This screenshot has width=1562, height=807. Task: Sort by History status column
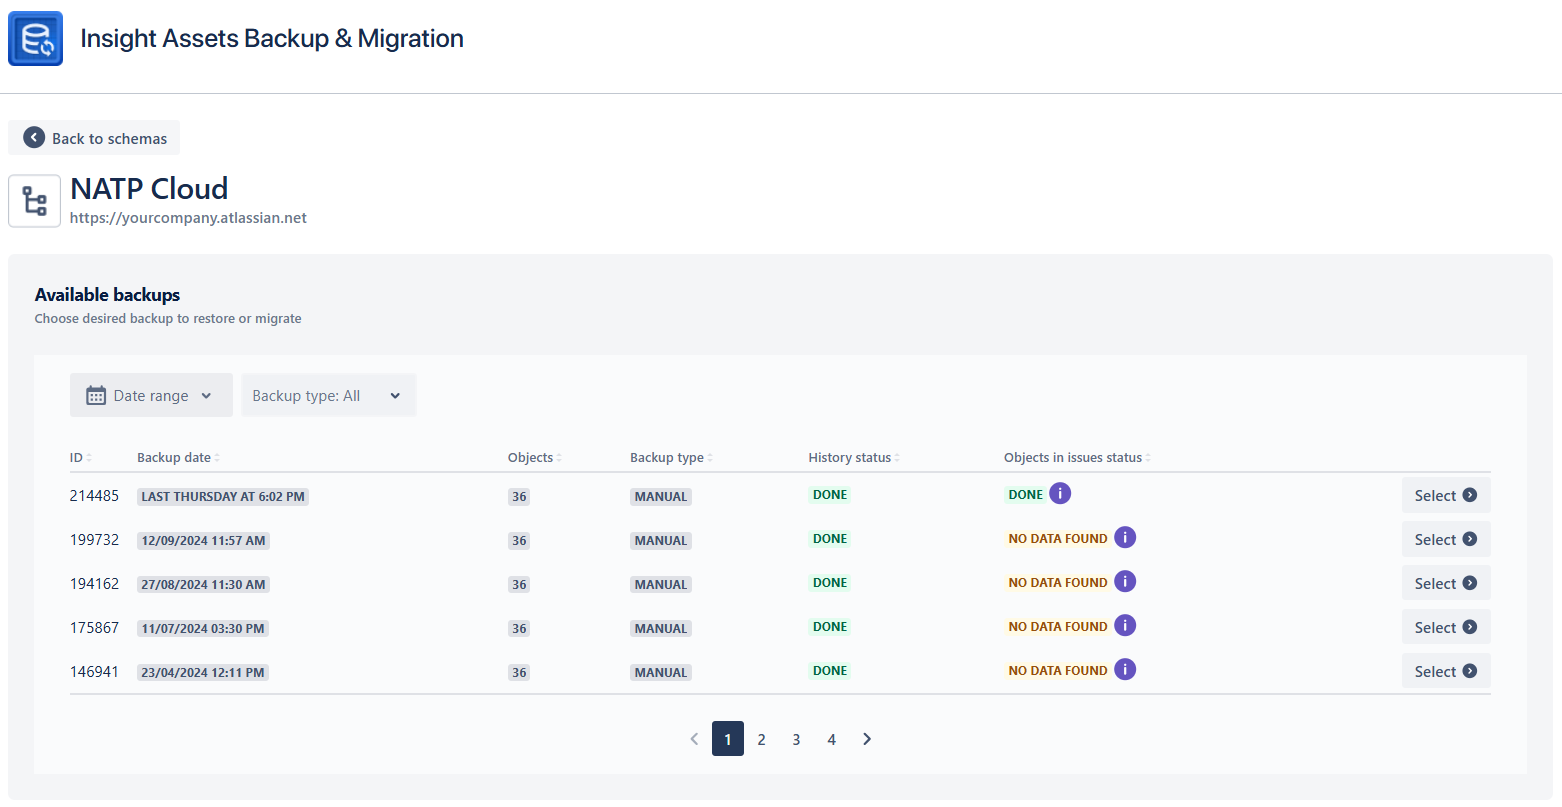tap(855, 458)
